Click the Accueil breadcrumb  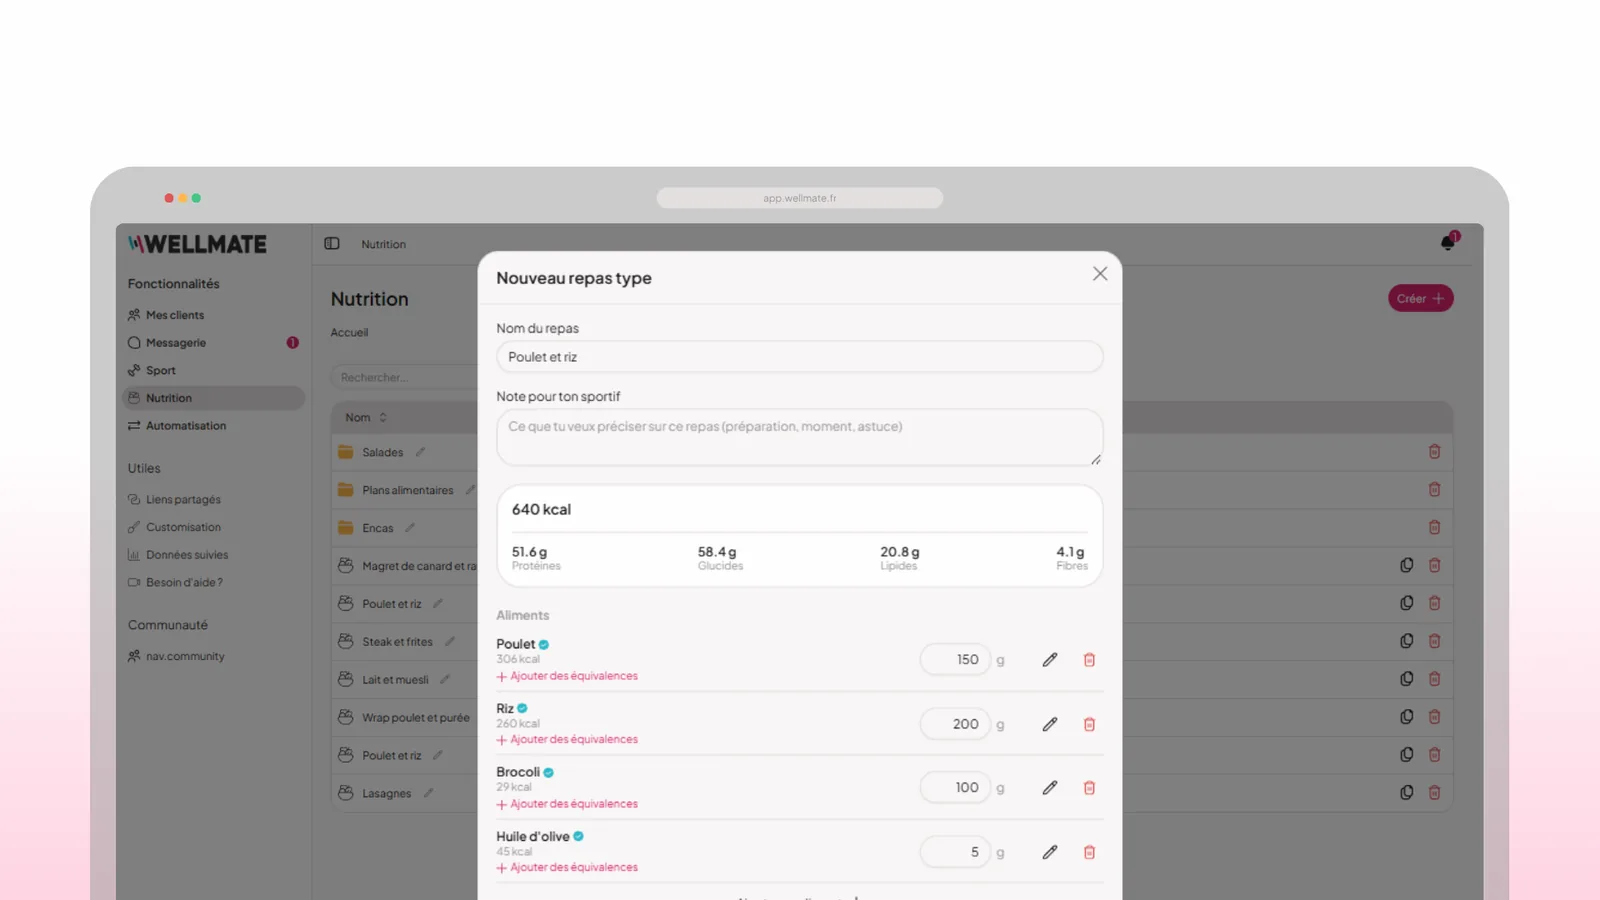click(350, 333)
